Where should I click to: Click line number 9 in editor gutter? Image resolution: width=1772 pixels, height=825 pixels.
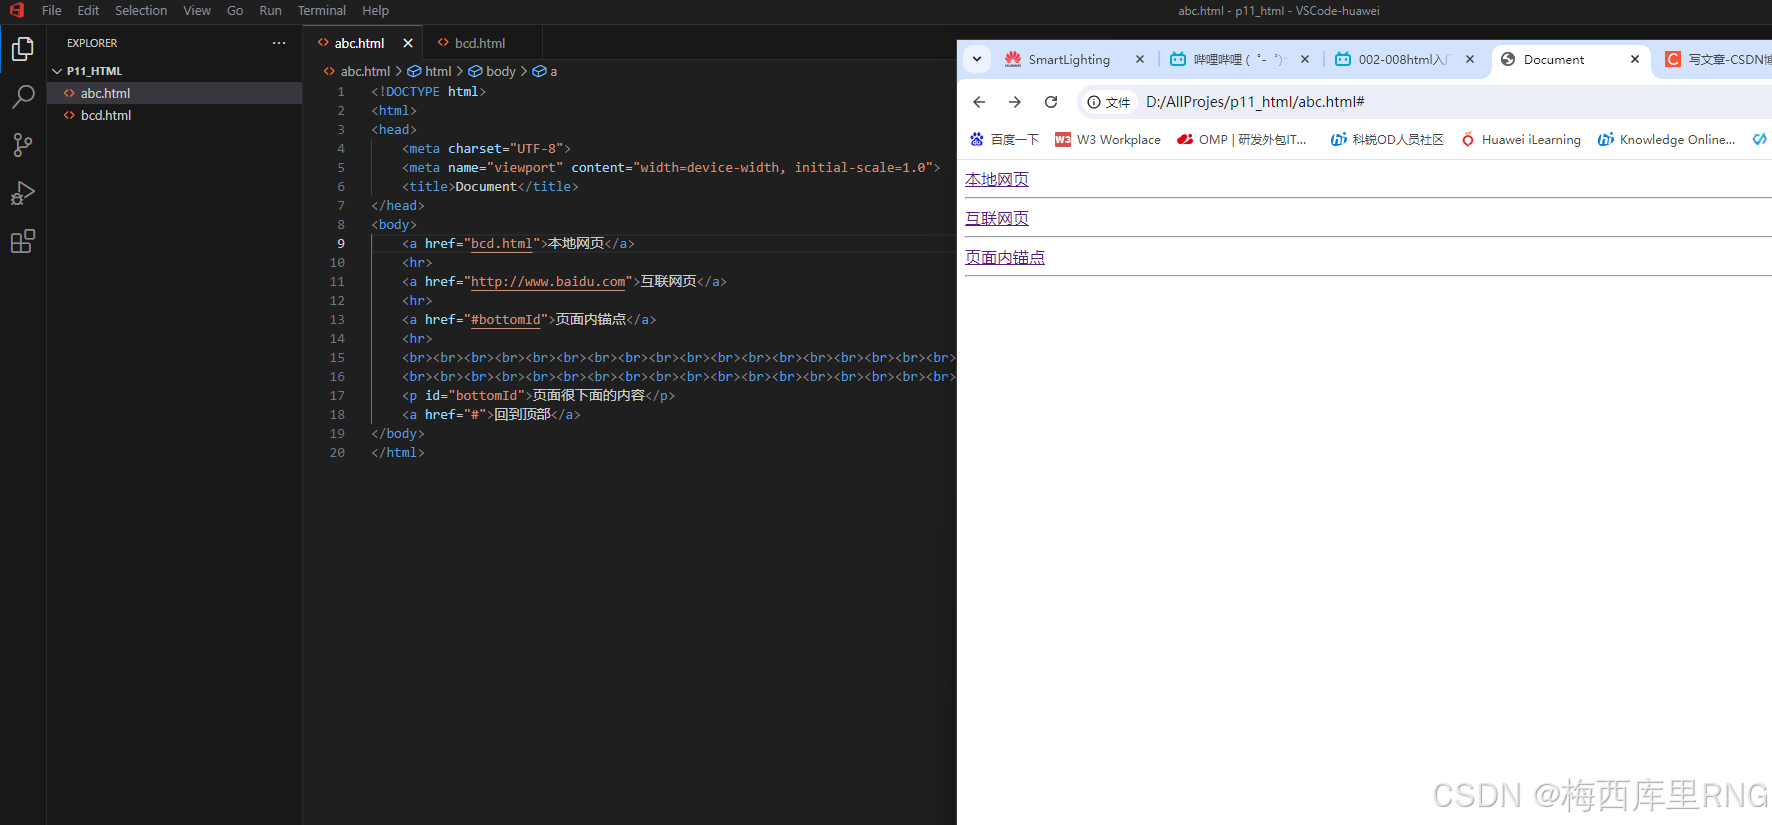coord(340,243)
